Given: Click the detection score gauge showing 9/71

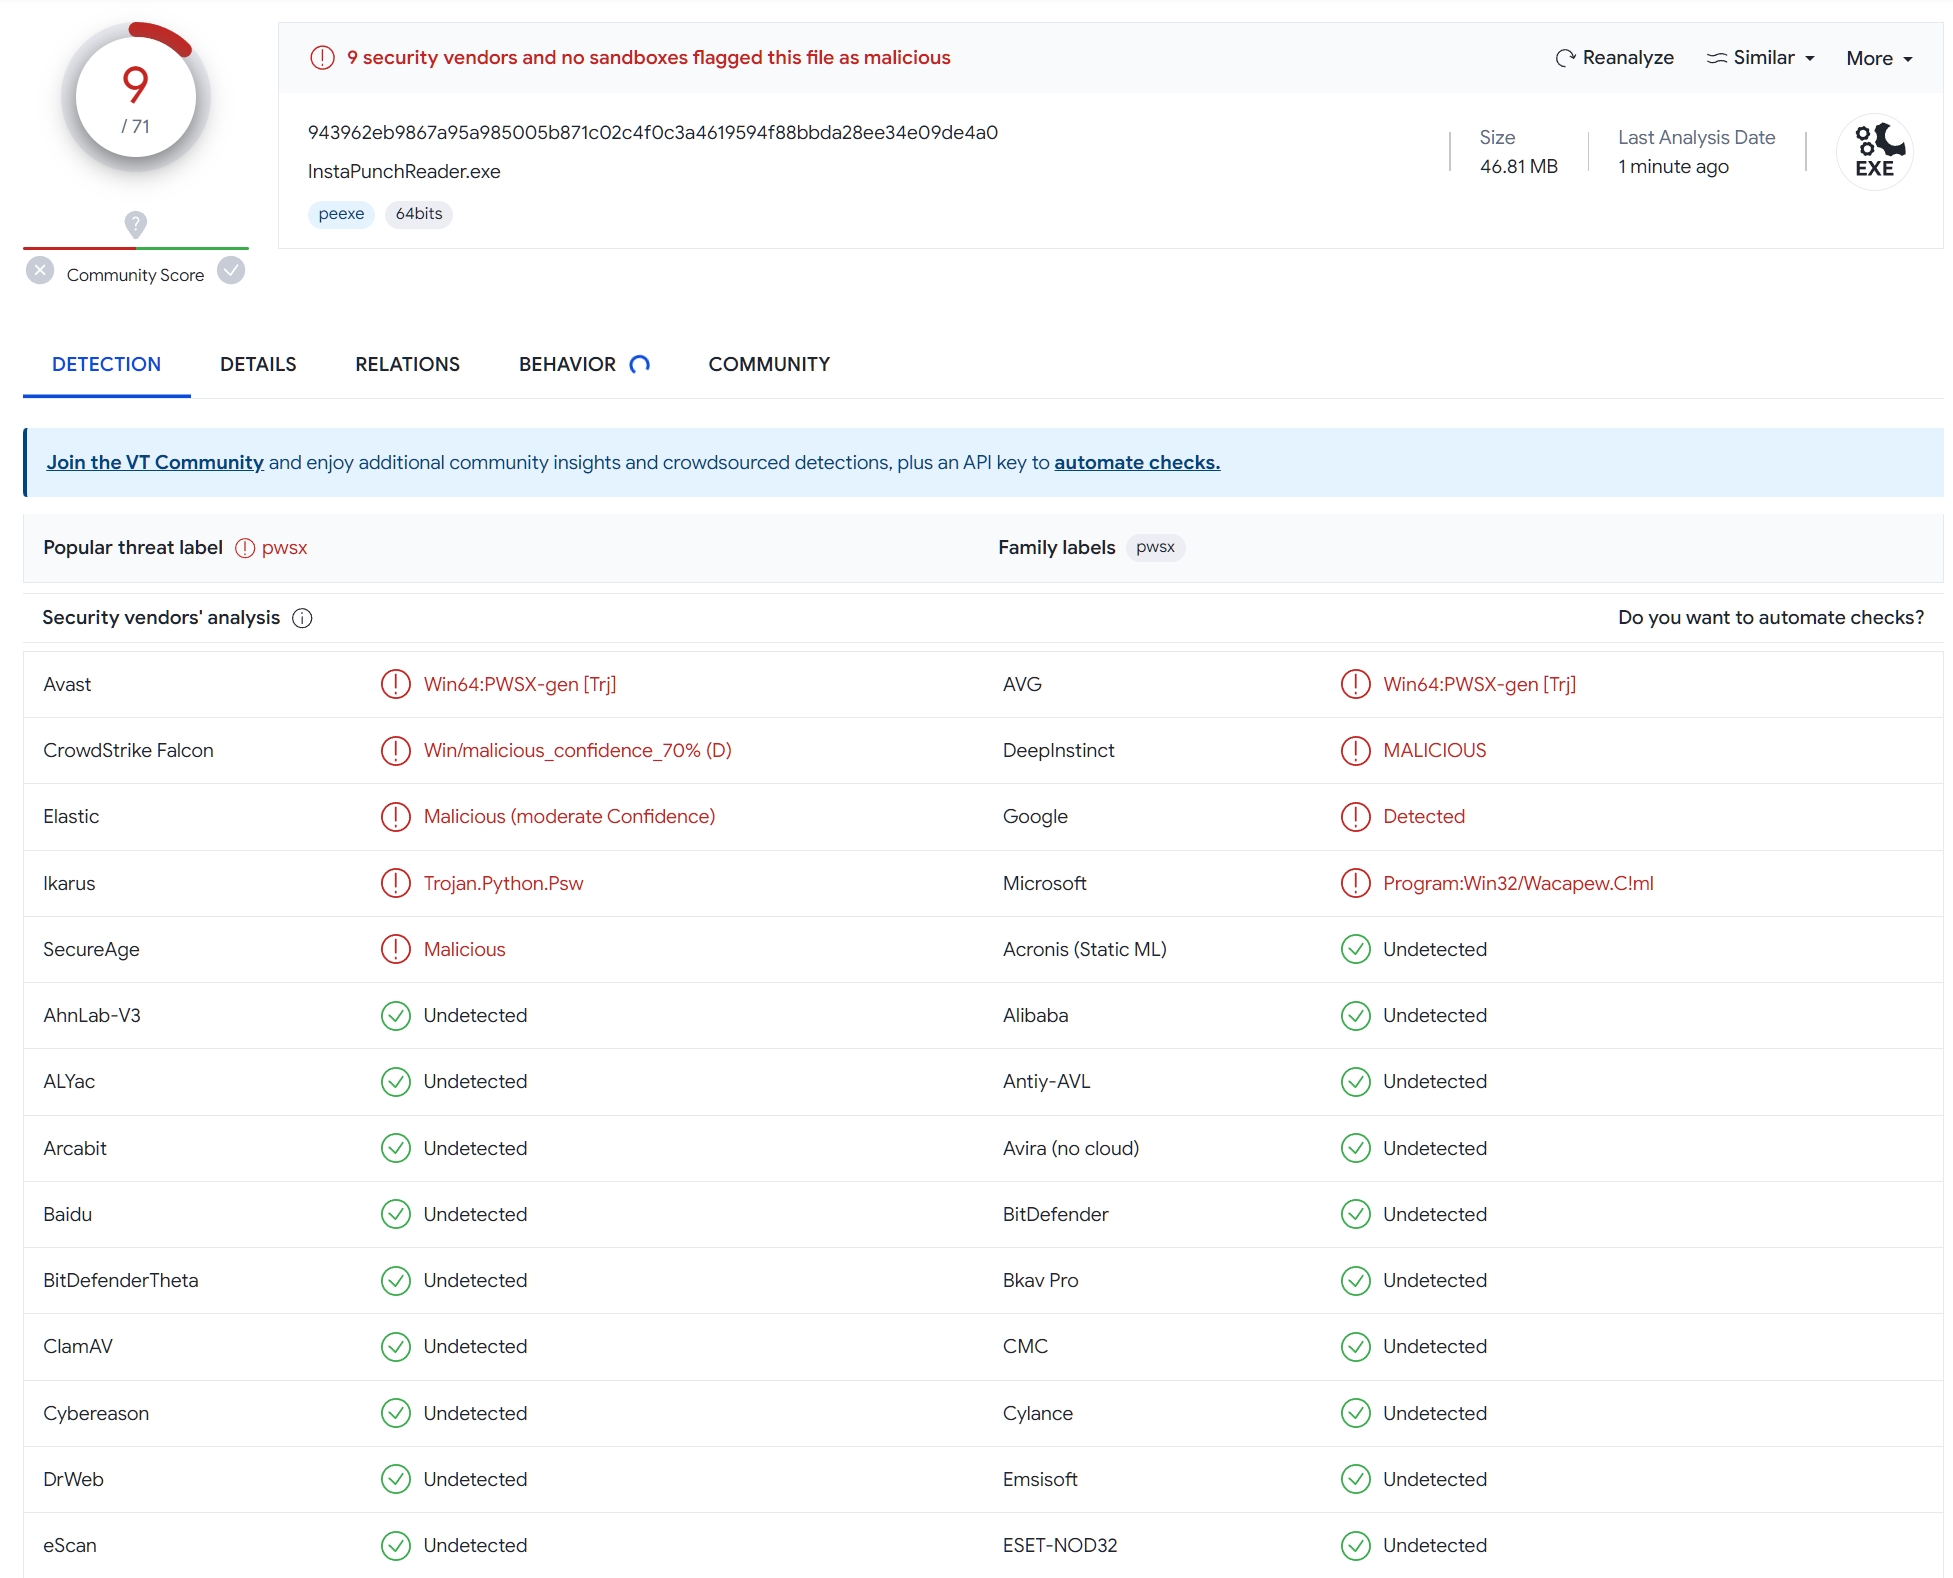Looking at the screenshot, I should (x=136, y=98).
